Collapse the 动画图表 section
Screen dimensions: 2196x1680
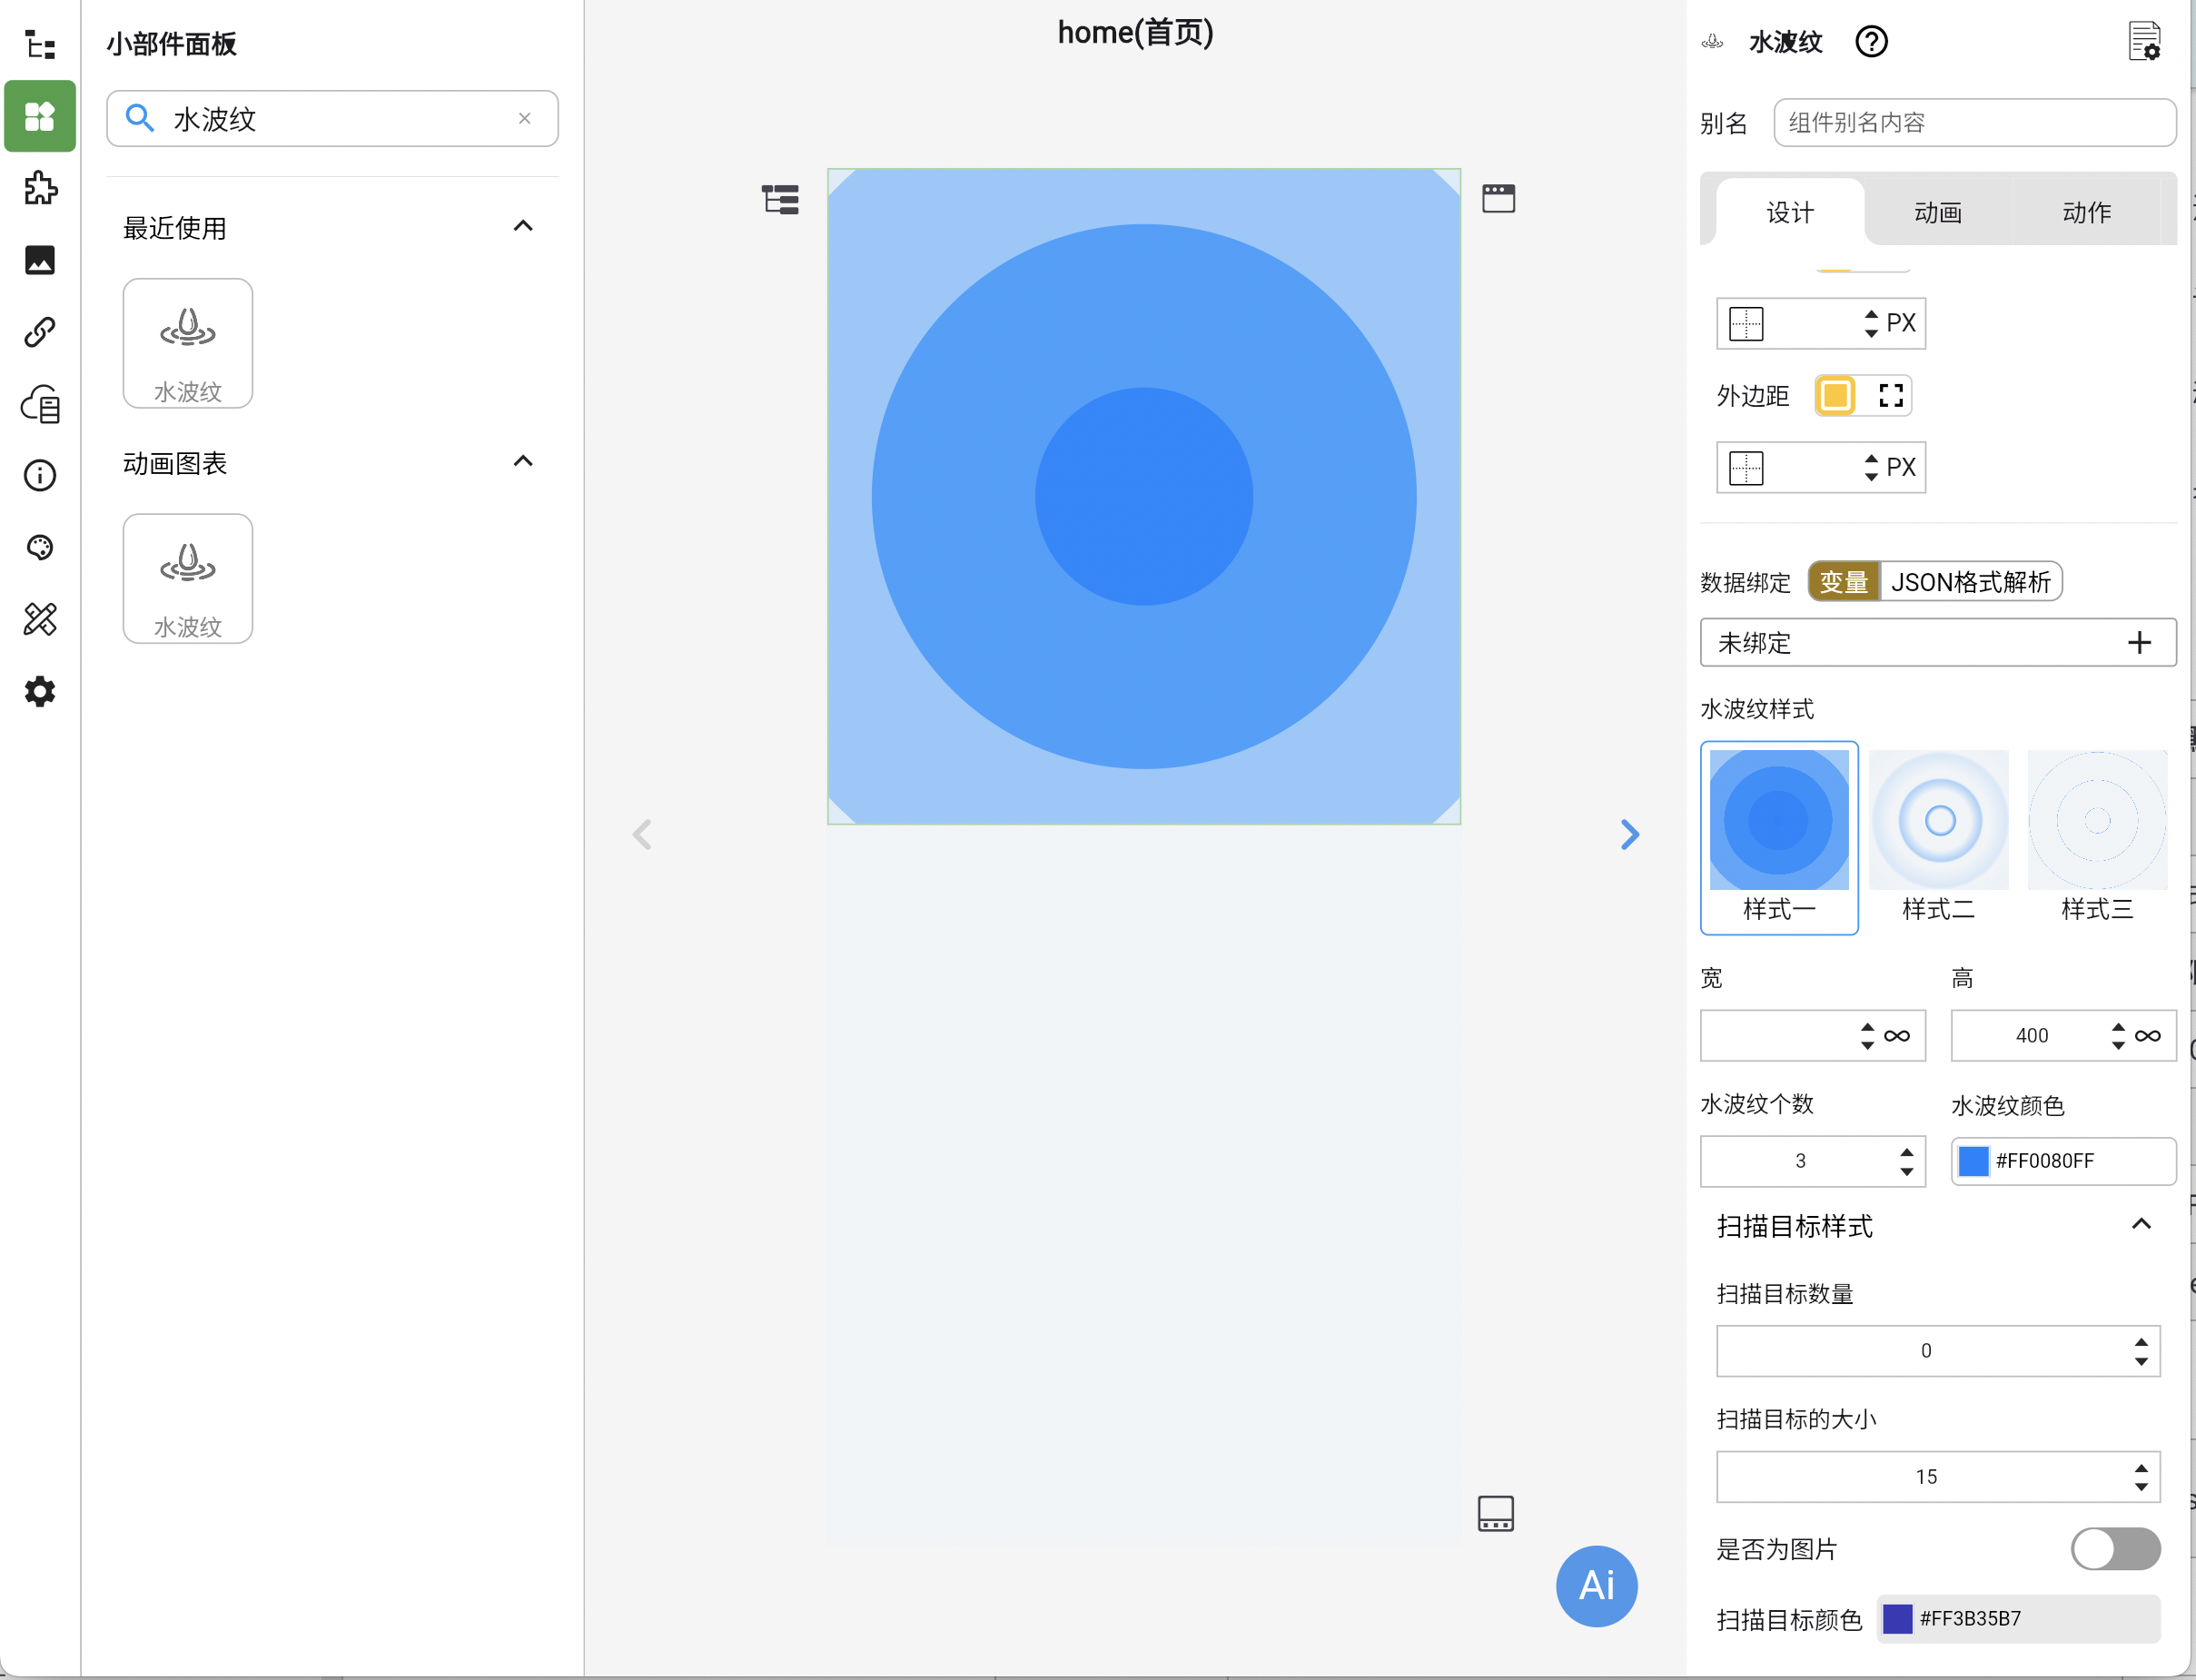pyautogui.click(x=522, y=462)
